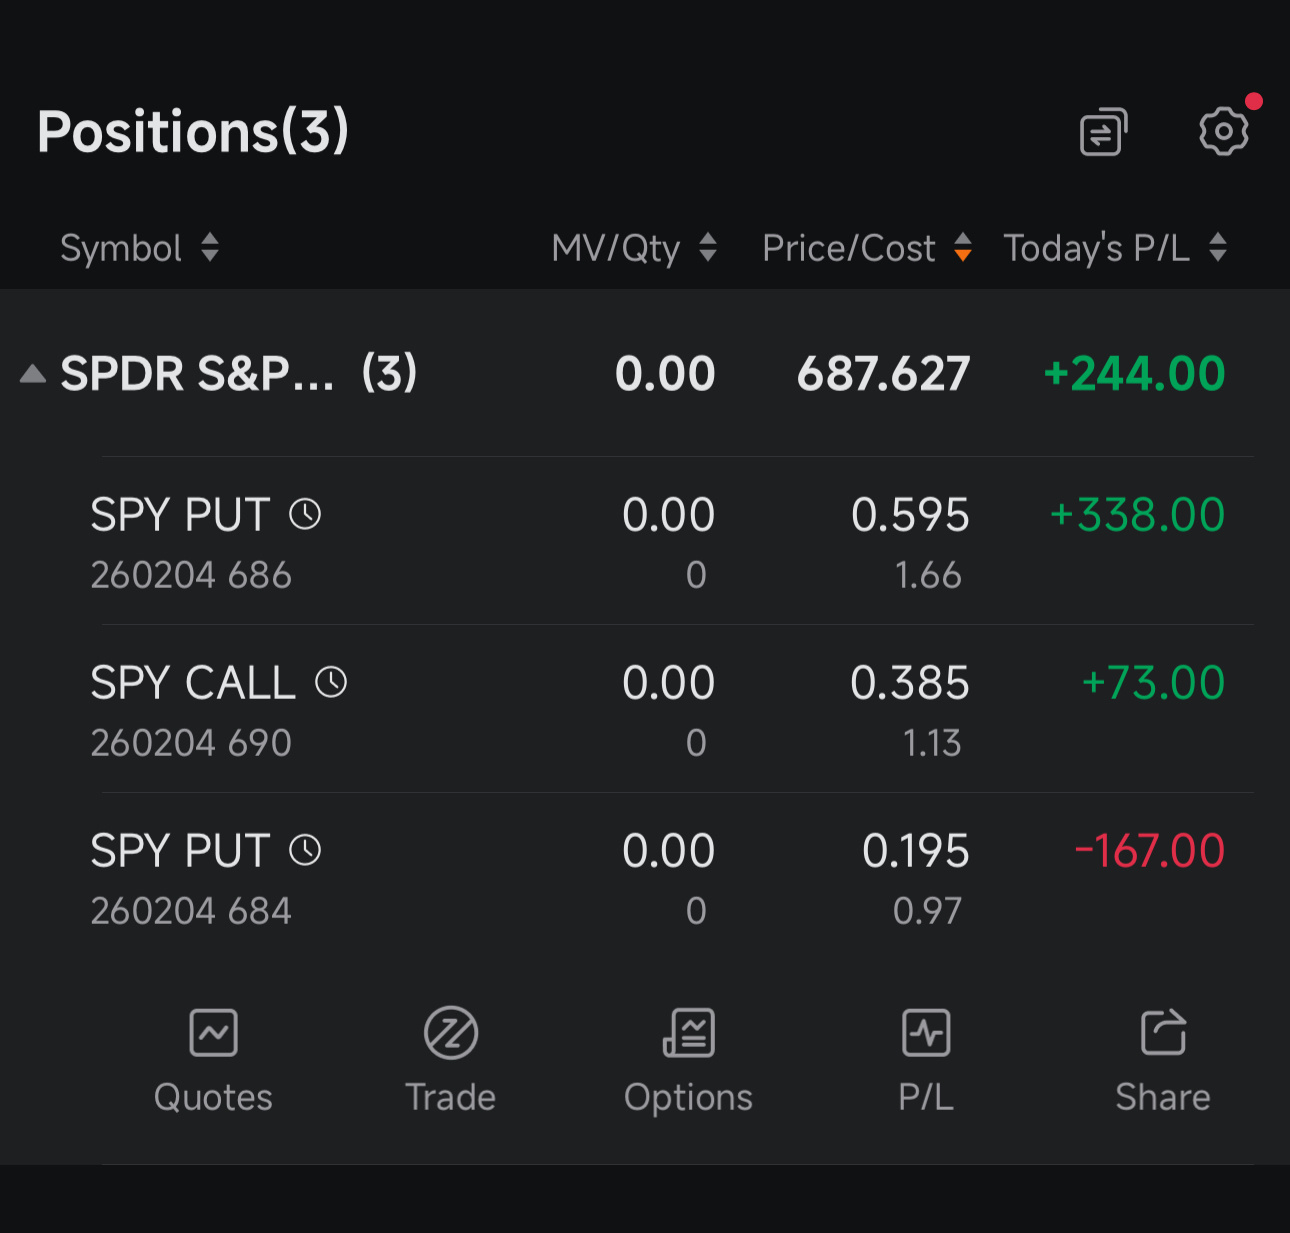
Task: Sort by Symbol column arrows
Action: (x=210, y=247)
